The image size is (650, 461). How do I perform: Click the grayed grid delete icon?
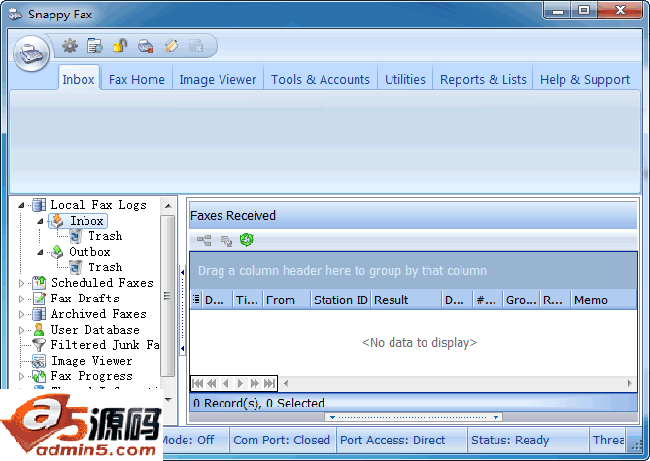pos(196,46)
